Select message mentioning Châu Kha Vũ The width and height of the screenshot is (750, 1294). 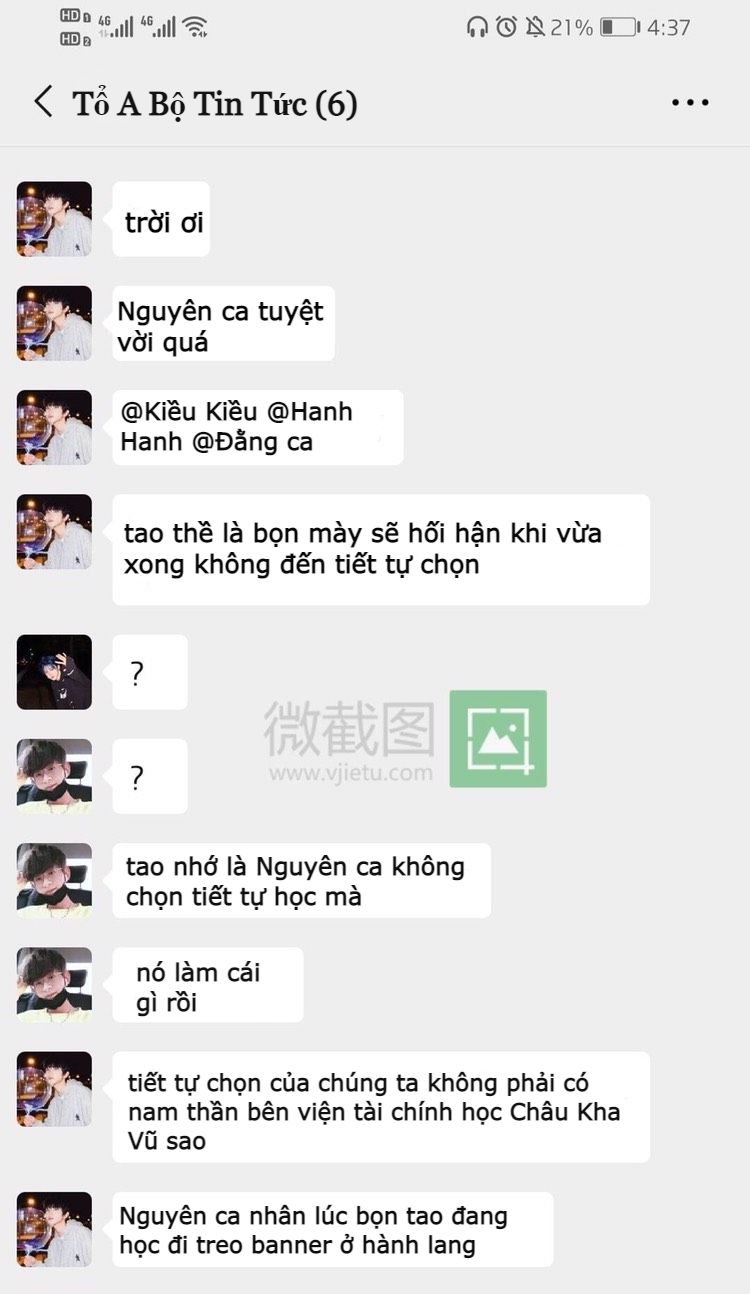click(x=381, y=1107)
